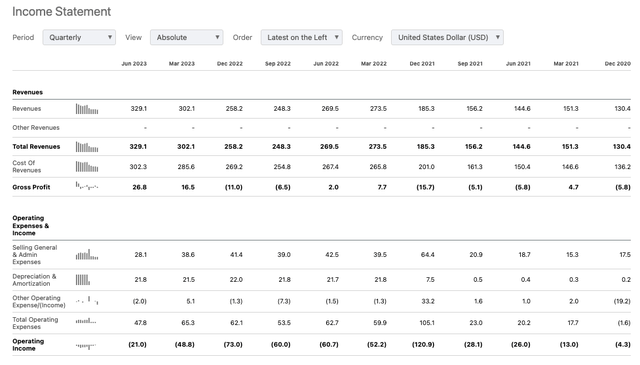
Task: Click the Gross Profit sparkline chart
Action: click(87, 186)
